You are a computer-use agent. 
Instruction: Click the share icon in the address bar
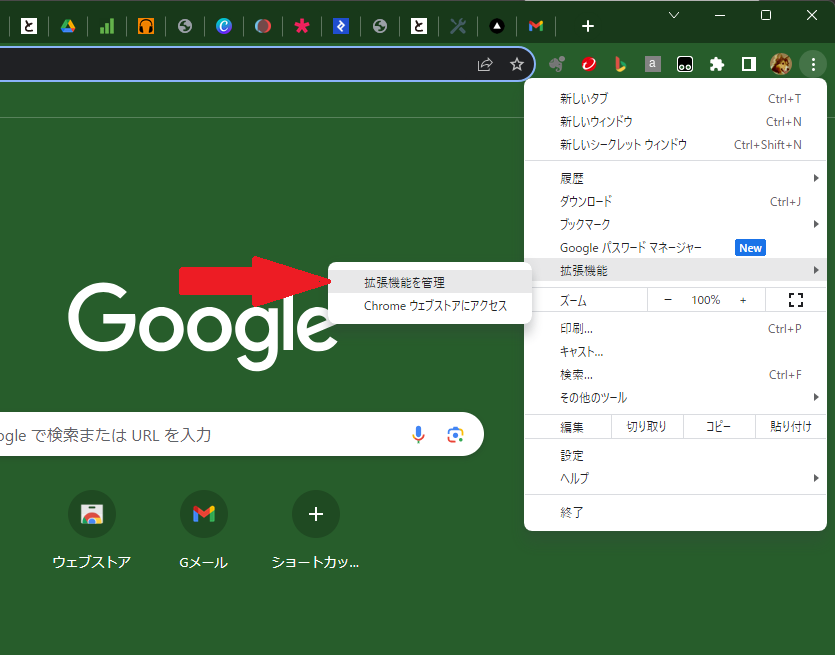[484, 63]
